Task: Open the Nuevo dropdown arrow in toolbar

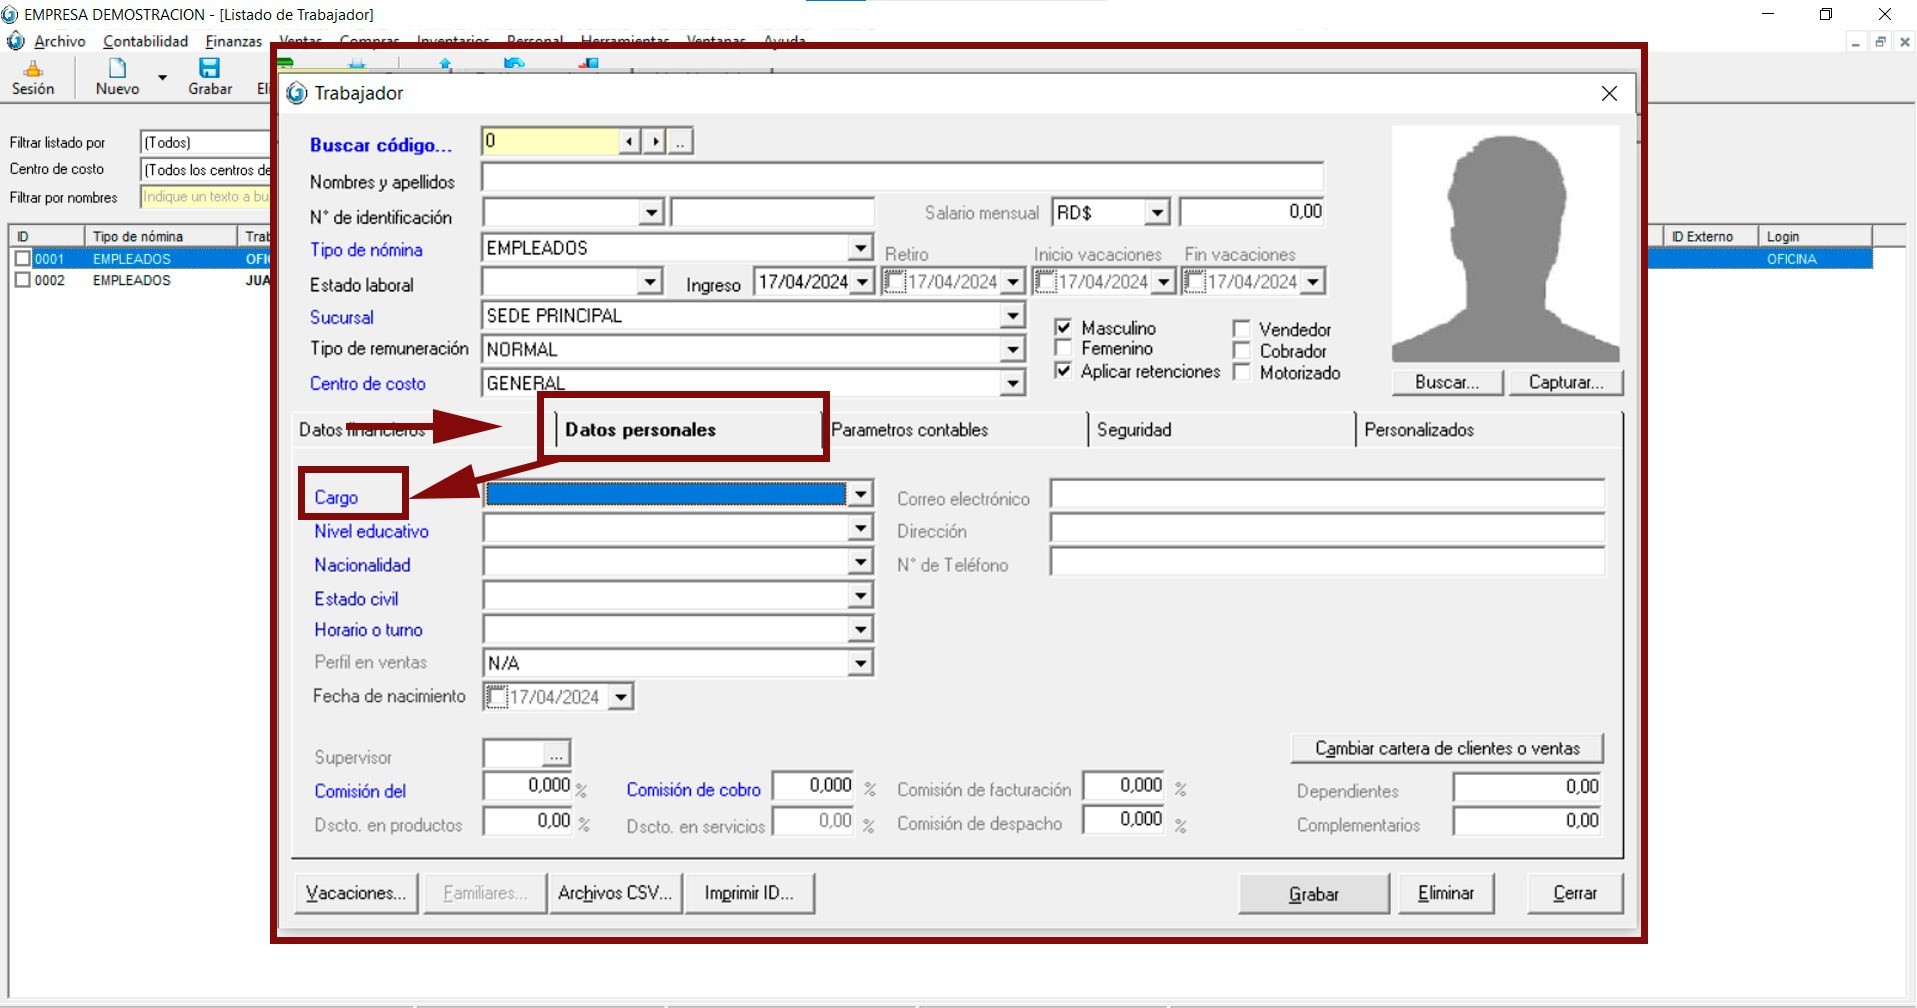Action: pyautogui.click(x=162, y=77)
